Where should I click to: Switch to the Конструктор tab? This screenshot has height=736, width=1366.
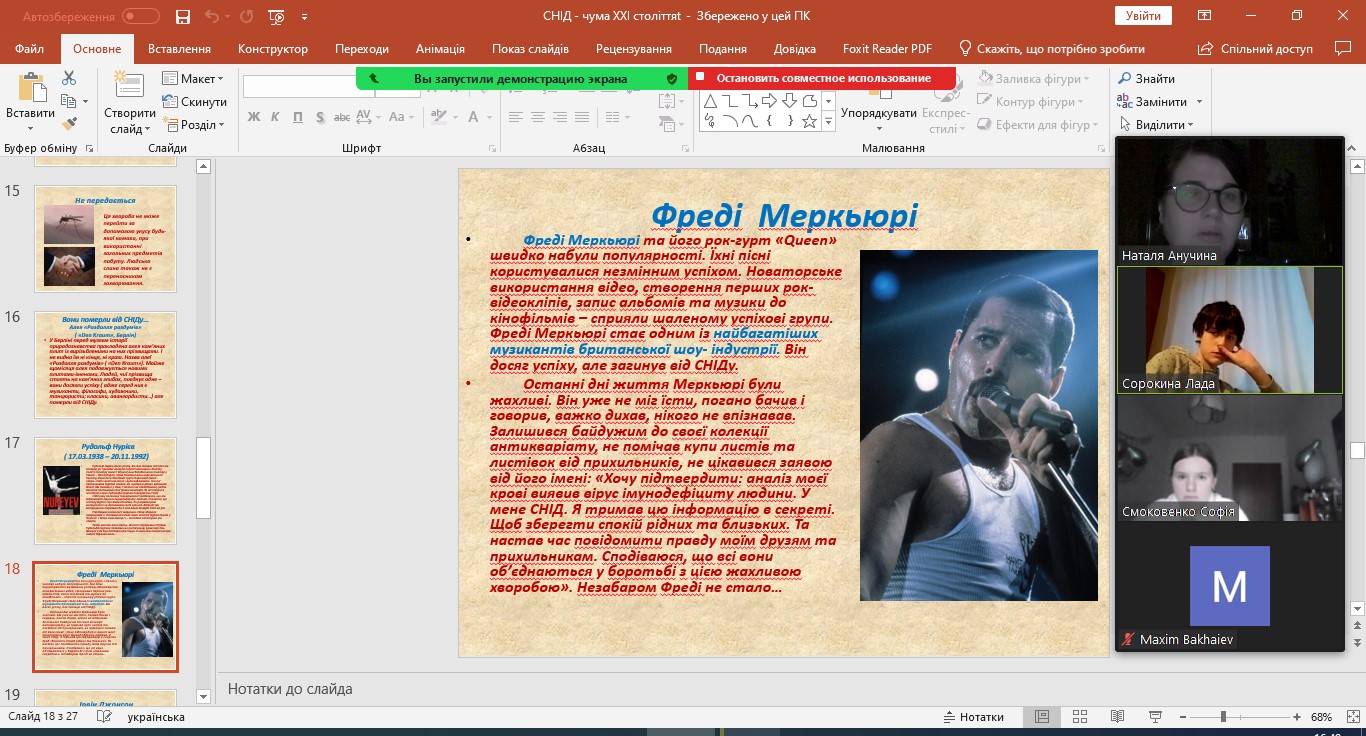pos(273,49)
